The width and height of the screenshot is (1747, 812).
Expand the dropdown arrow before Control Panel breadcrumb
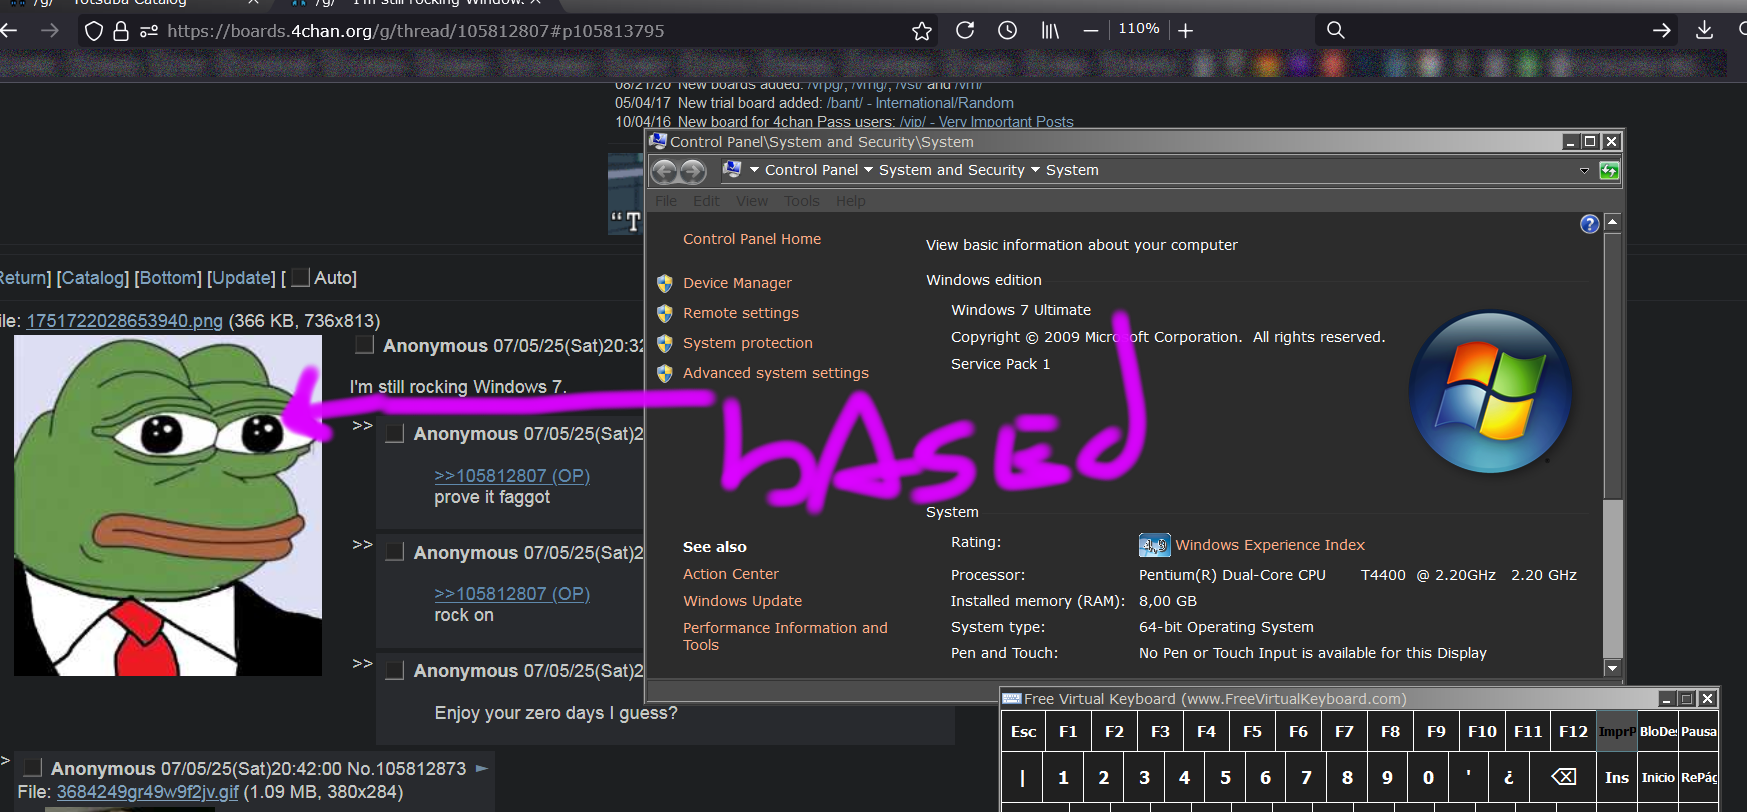pos(754,170)
